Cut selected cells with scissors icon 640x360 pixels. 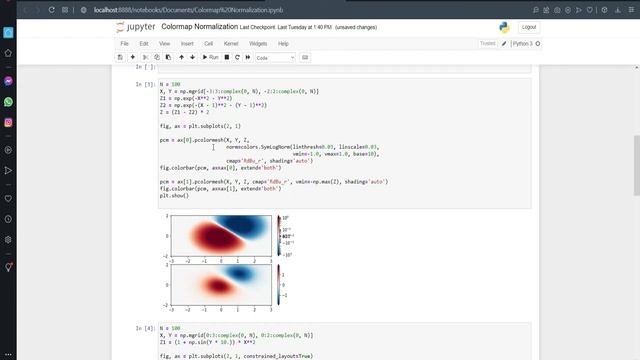[x=145, y=58]
